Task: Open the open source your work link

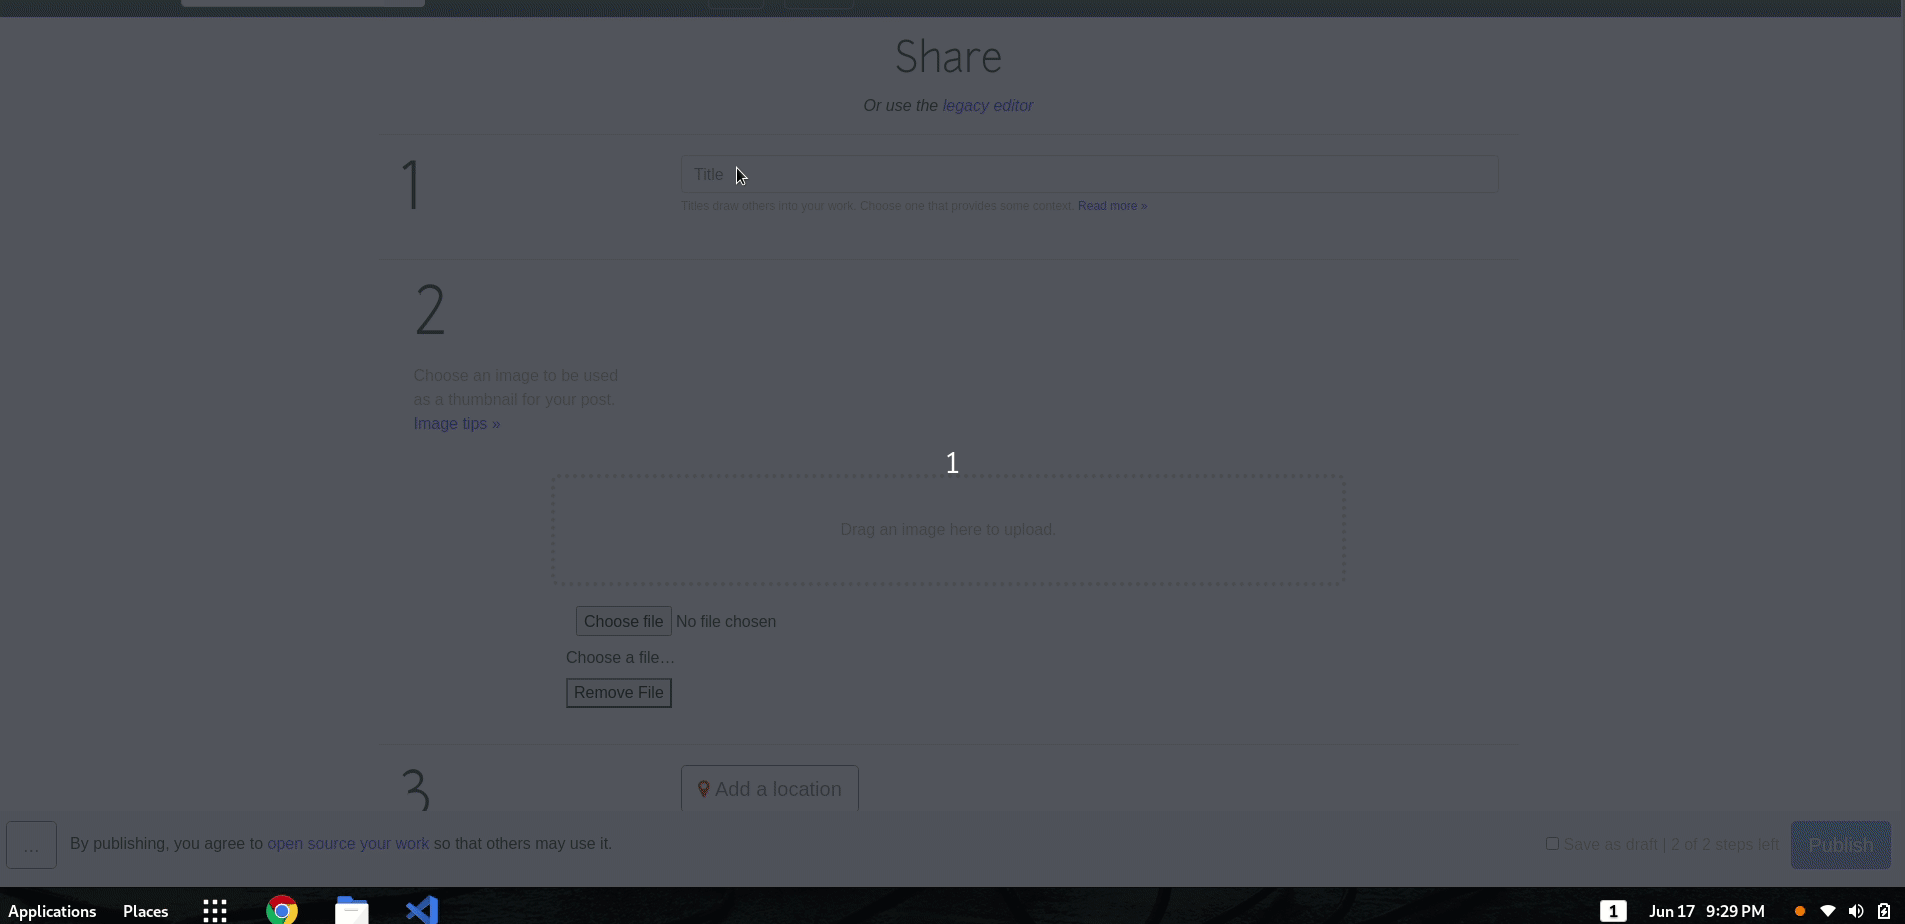Action: 348,844
